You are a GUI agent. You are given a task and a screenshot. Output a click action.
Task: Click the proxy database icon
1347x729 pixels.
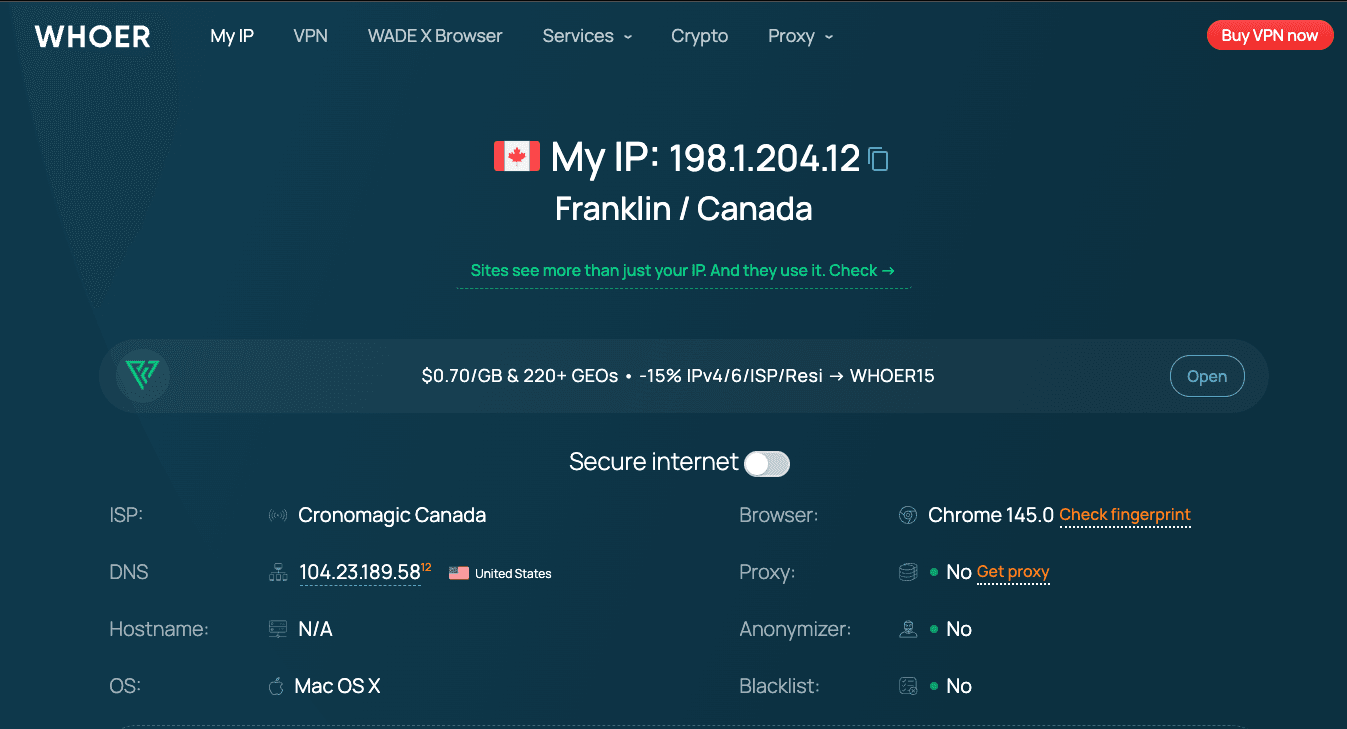point(907,571)
